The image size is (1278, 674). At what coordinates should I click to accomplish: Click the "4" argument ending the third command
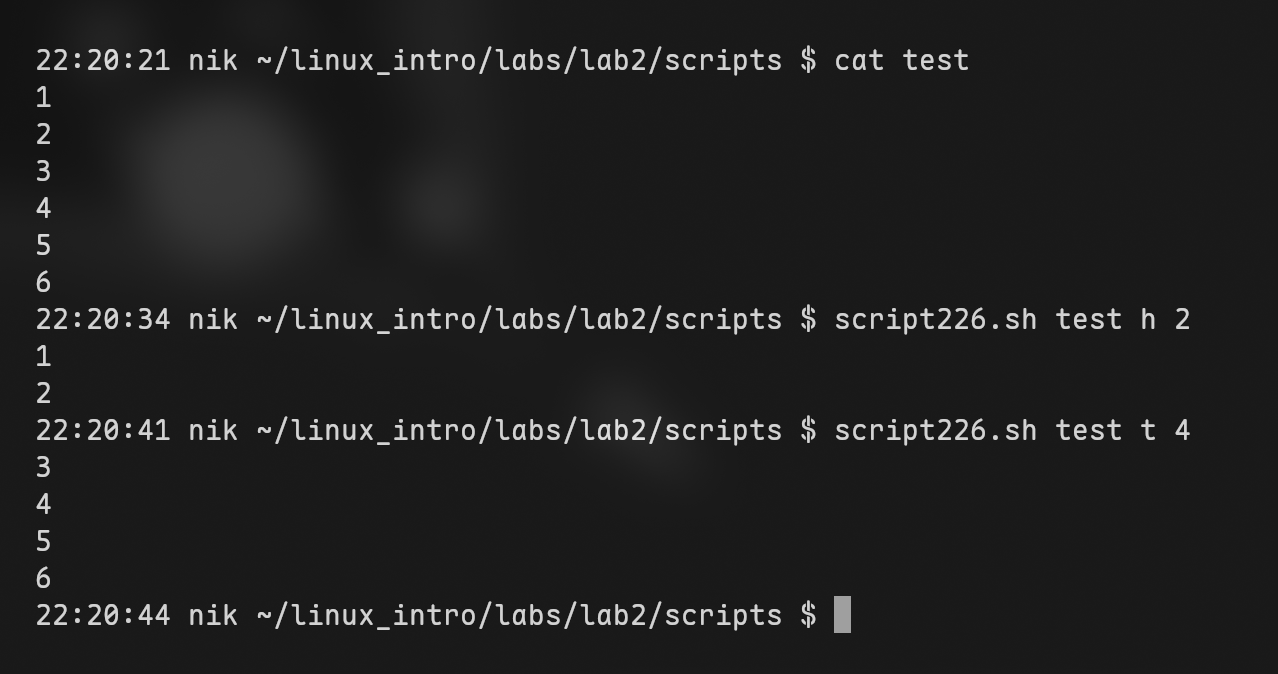pos(1182,430)
